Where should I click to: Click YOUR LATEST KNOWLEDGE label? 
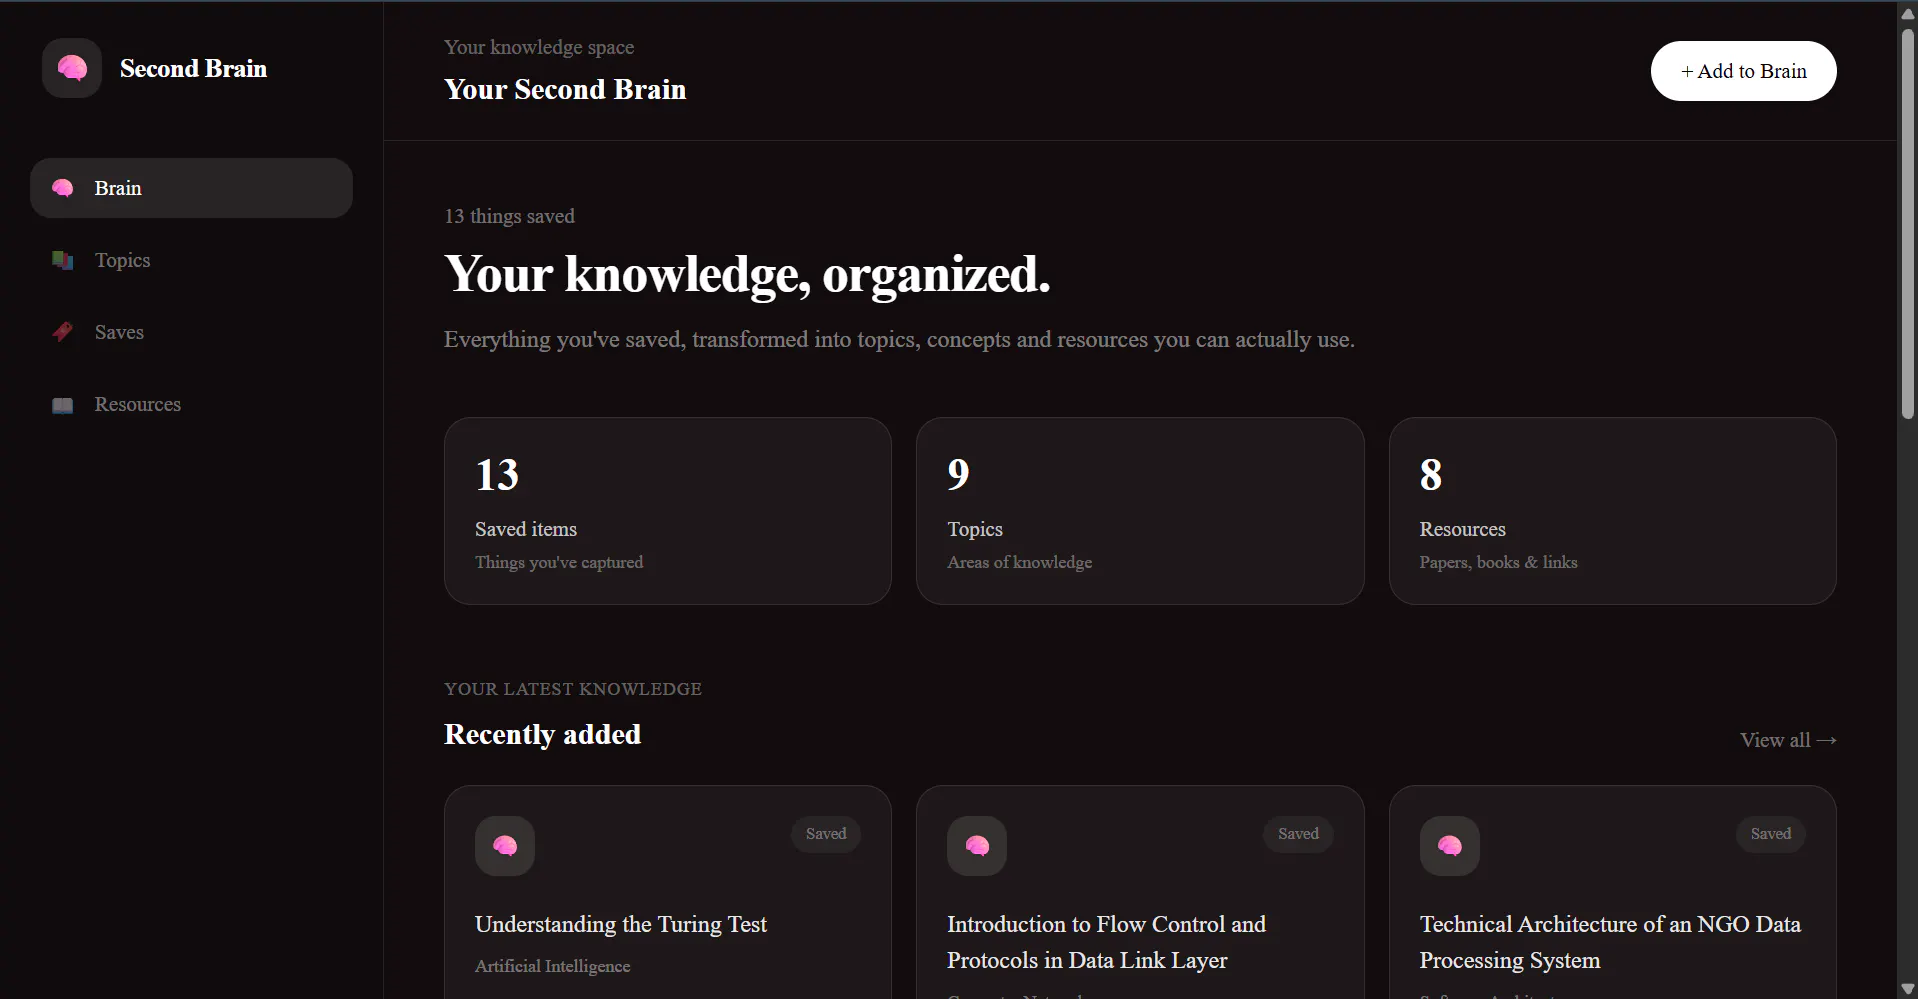(x=573, y=689)
